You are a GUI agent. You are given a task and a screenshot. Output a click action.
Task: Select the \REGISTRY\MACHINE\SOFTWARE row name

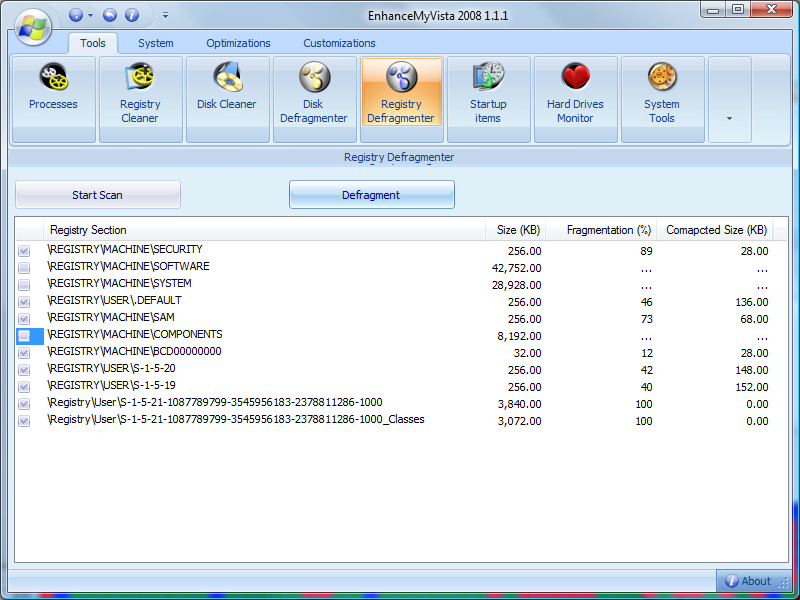[128, 266]
